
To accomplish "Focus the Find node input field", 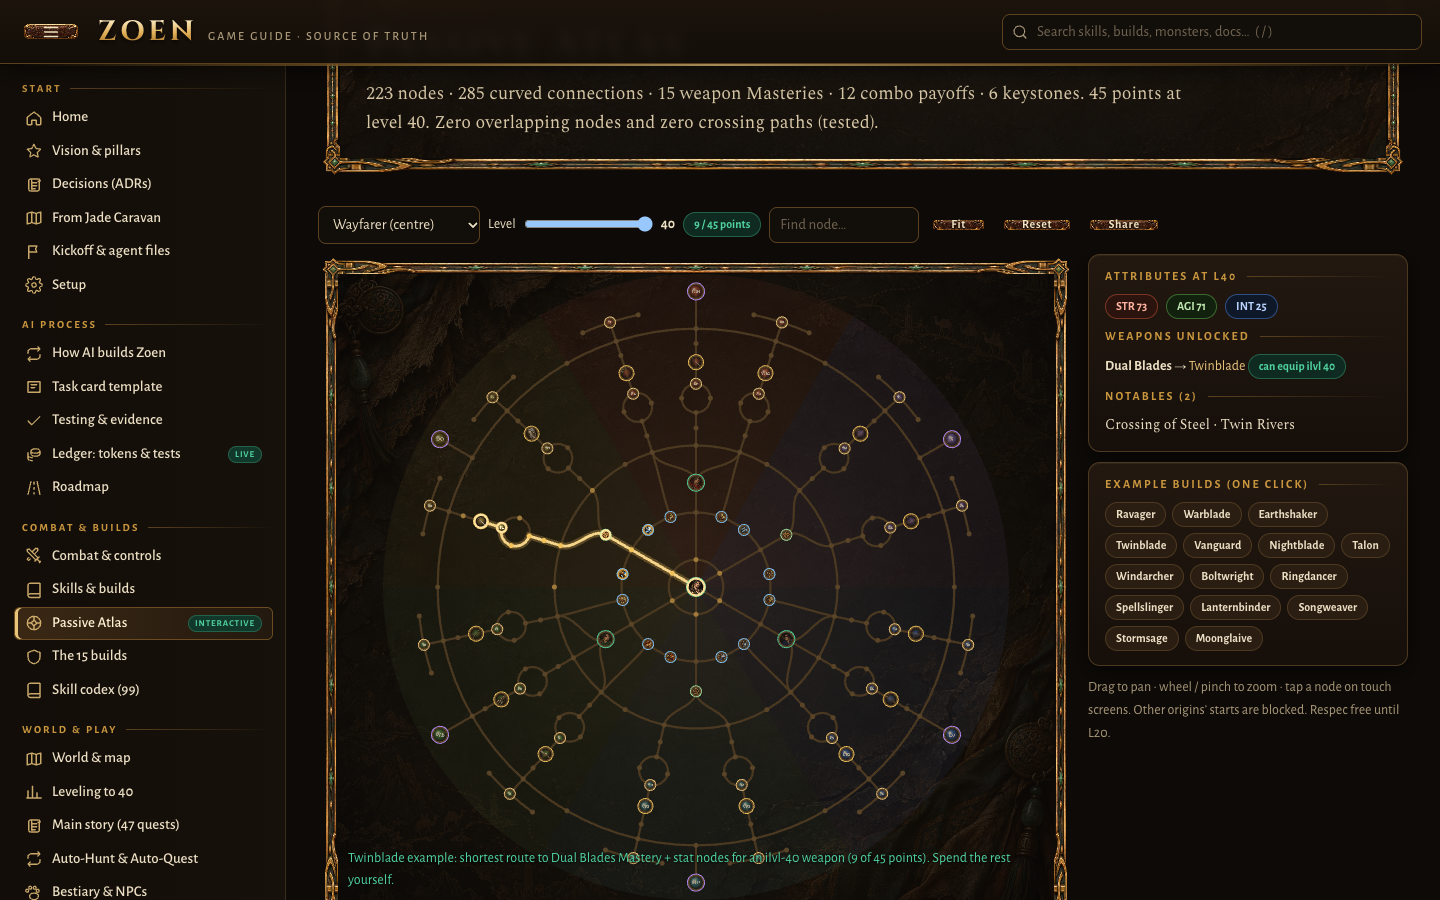I will [844, 225].
